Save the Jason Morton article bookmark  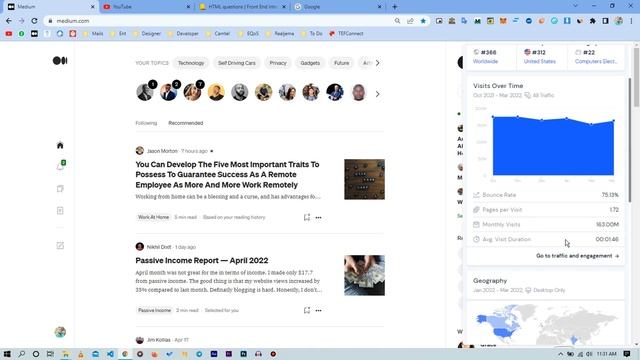tap(307, 218)
